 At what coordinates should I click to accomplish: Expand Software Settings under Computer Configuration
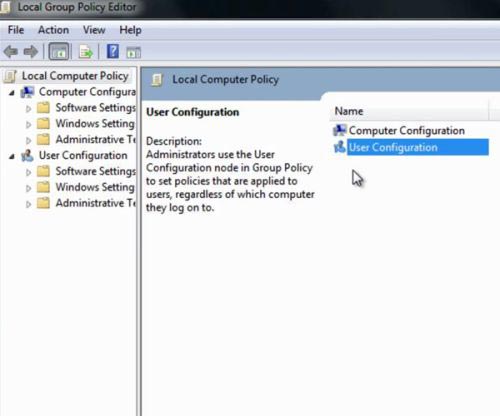point(28,109)
